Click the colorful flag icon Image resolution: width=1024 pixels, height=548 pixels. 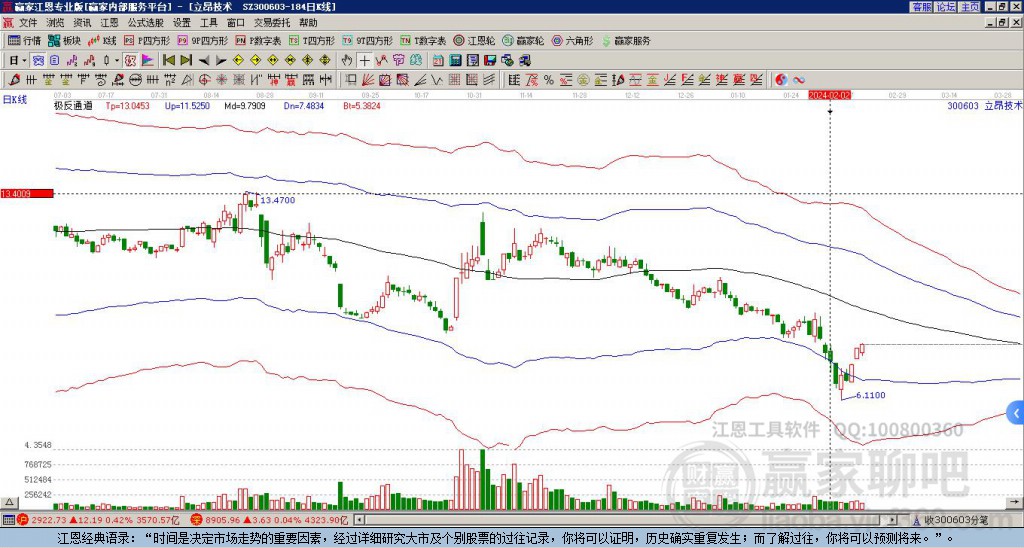[x=148, y=61]
